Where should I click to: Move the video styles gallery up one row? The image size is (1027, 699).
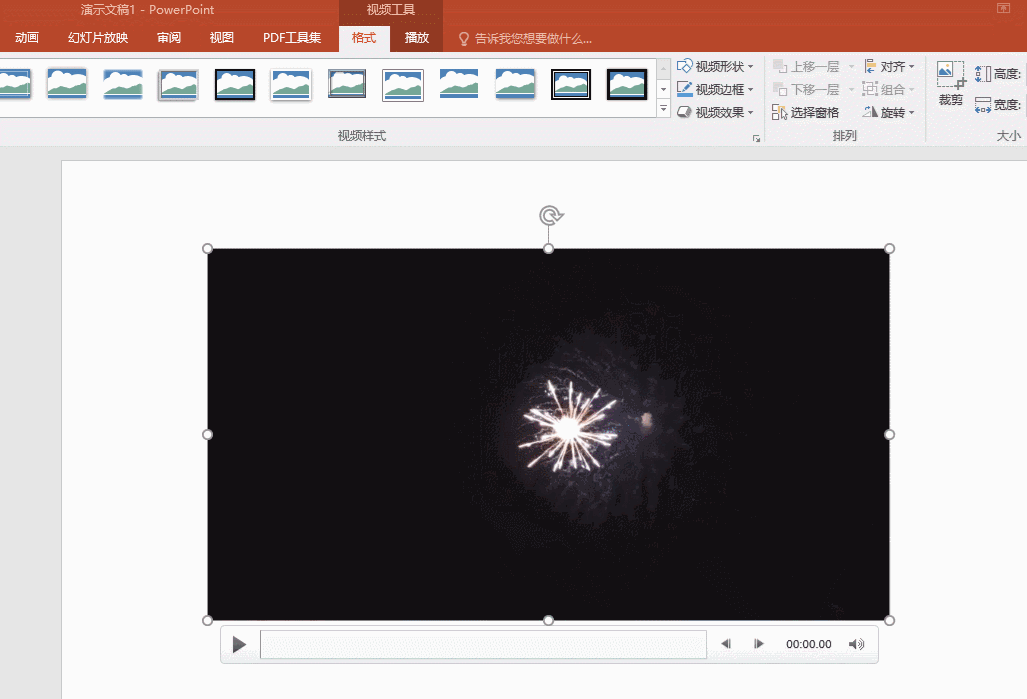[x=663, y=67]
